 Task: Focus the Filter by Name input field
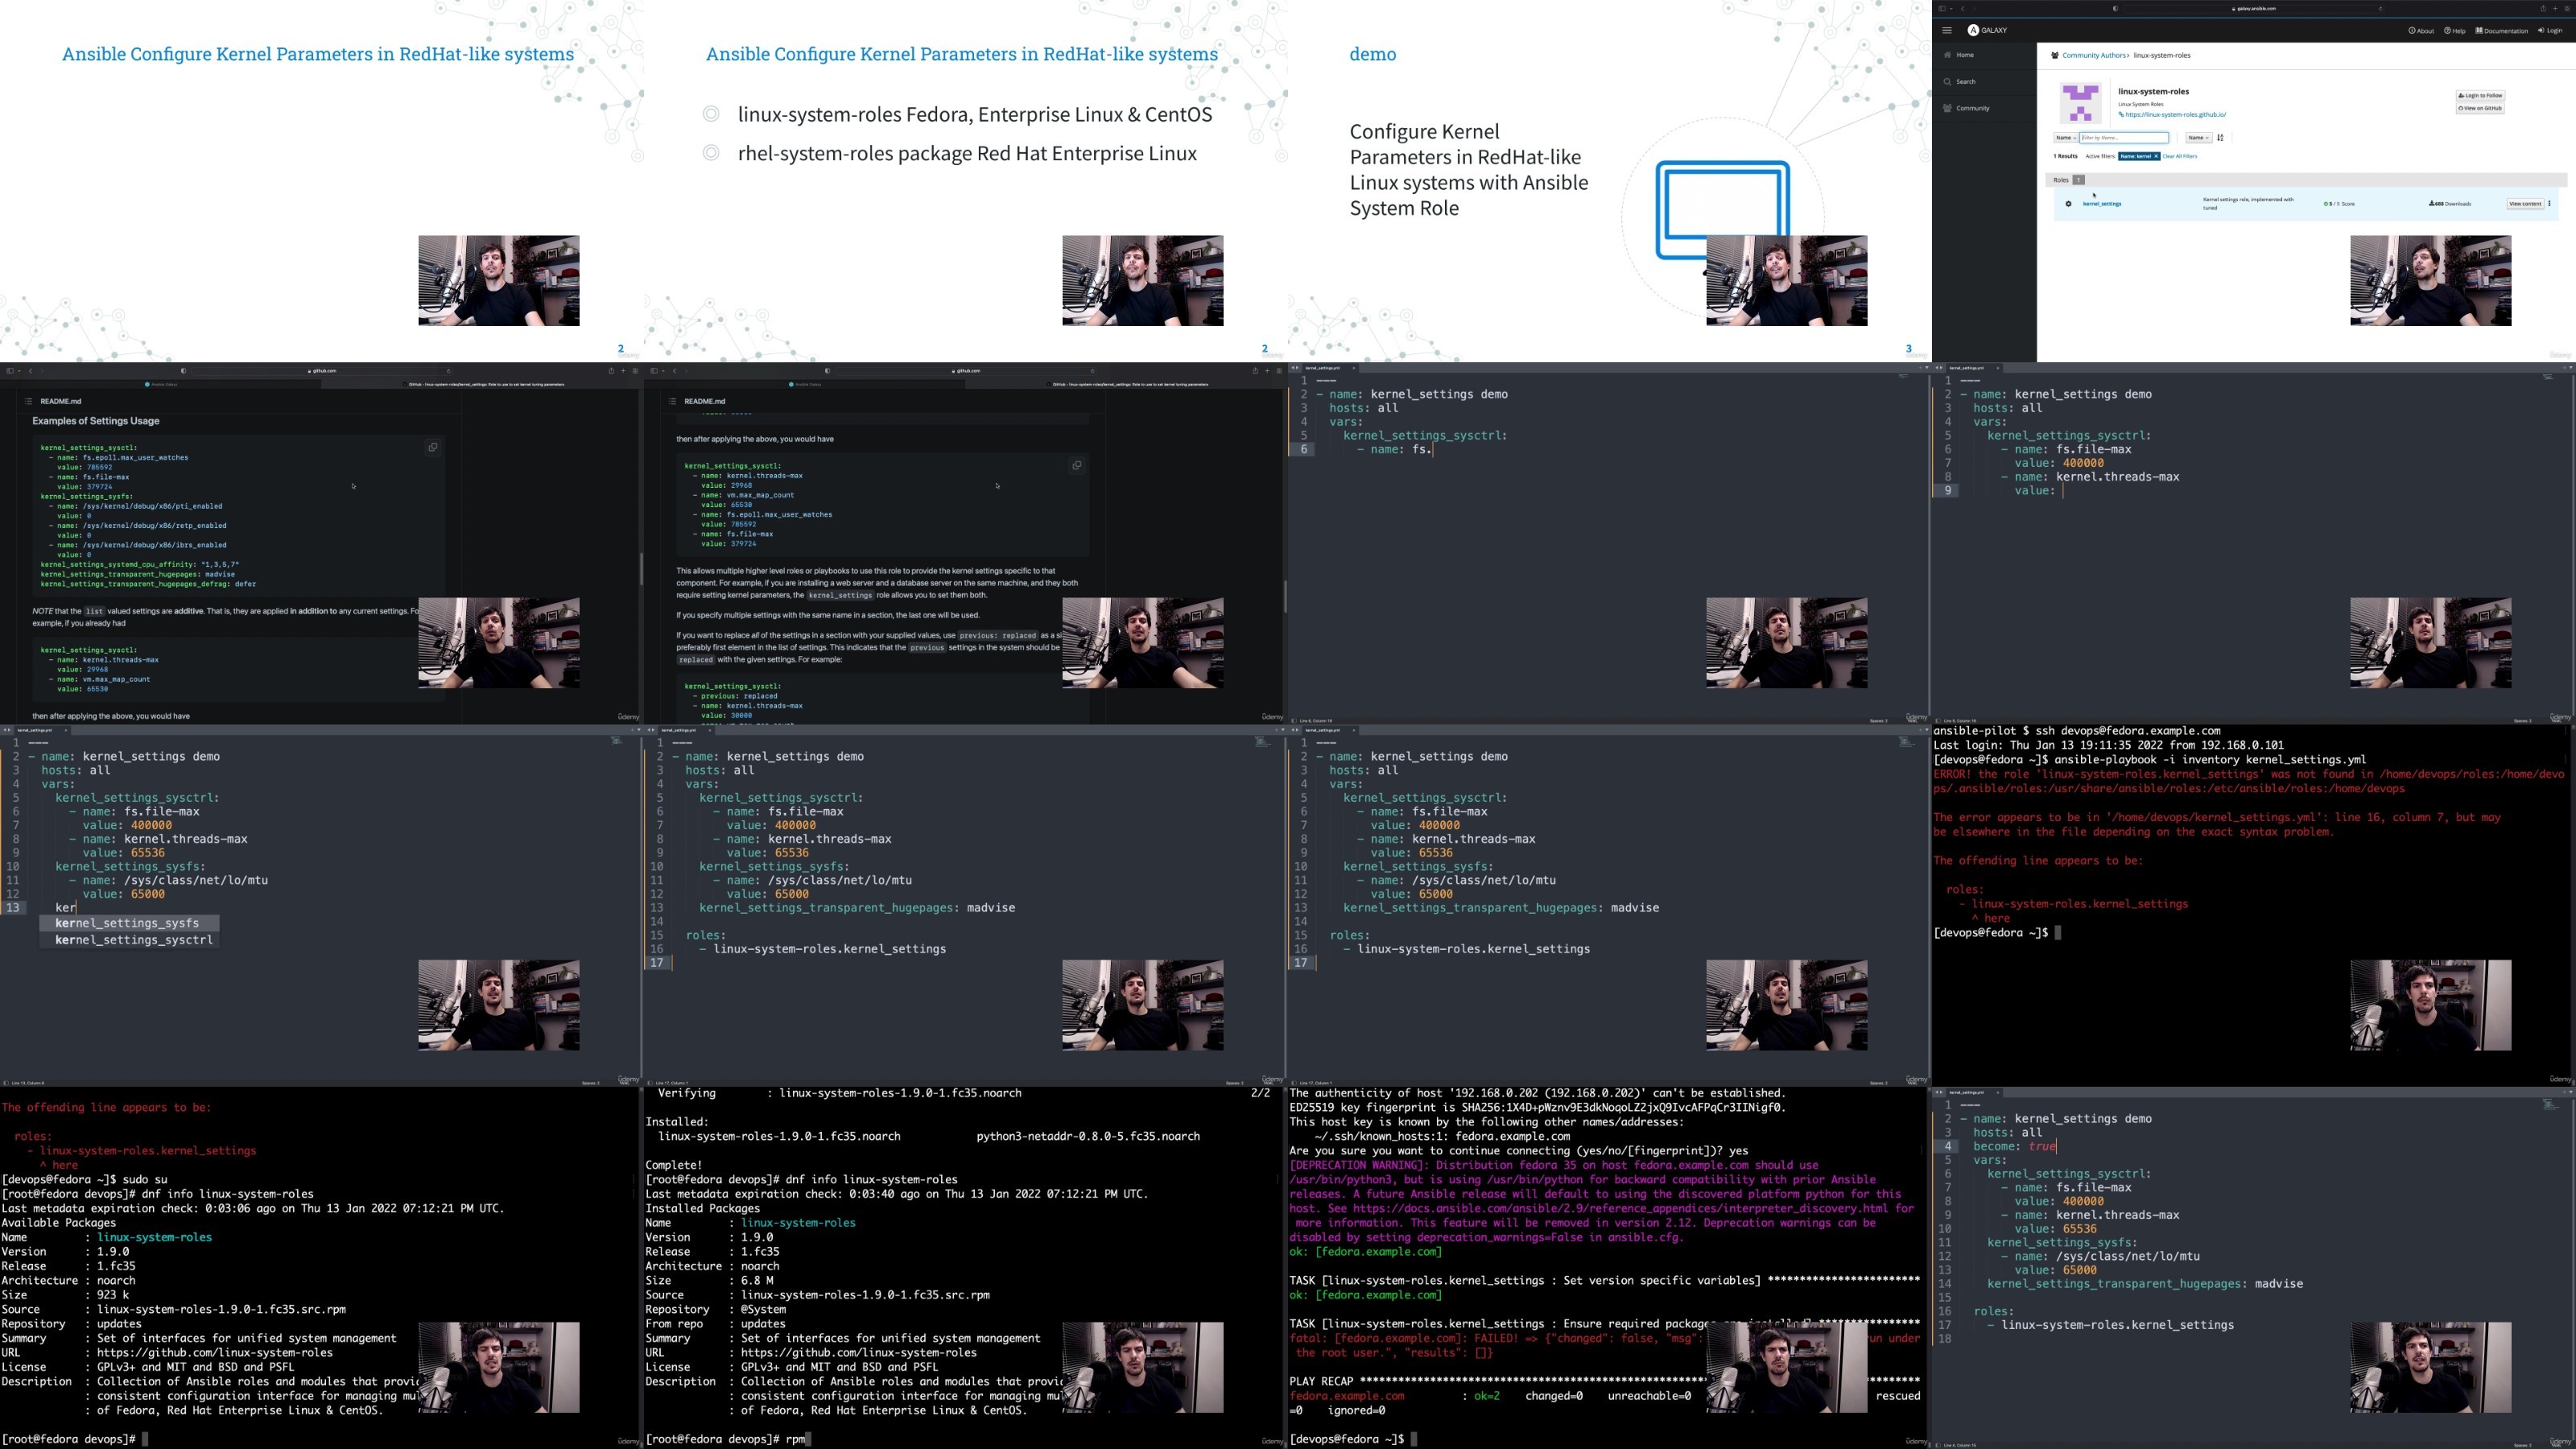[x=2123, y=138]
